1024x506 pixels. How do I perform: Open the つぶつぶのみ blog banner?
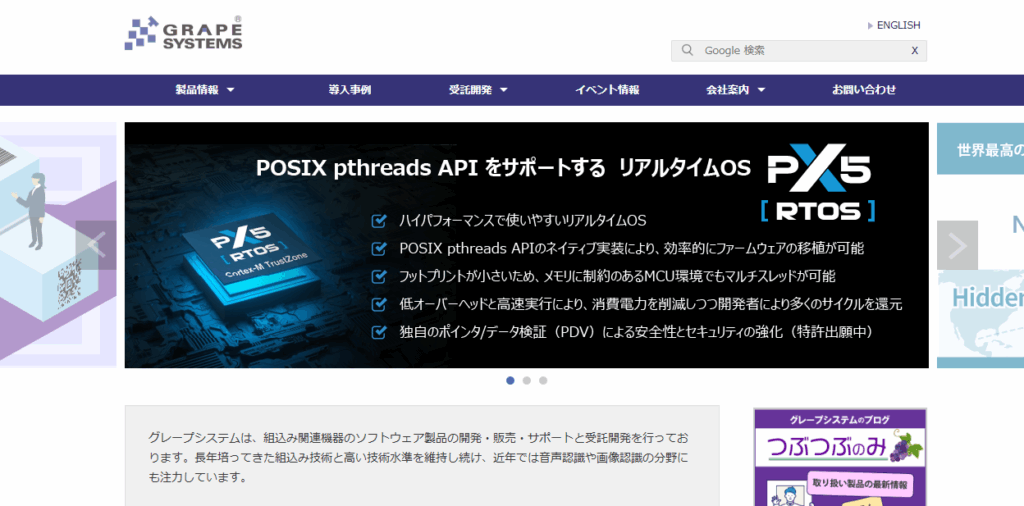click(840, 457)
